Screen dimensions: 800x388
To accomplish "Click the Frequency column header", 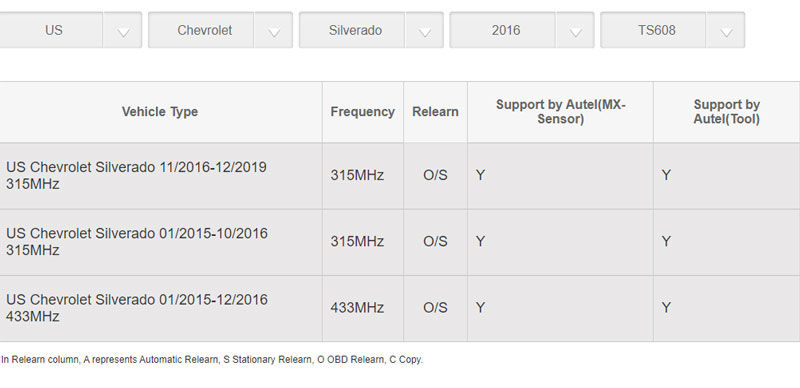I will click(x=363, y=112).
